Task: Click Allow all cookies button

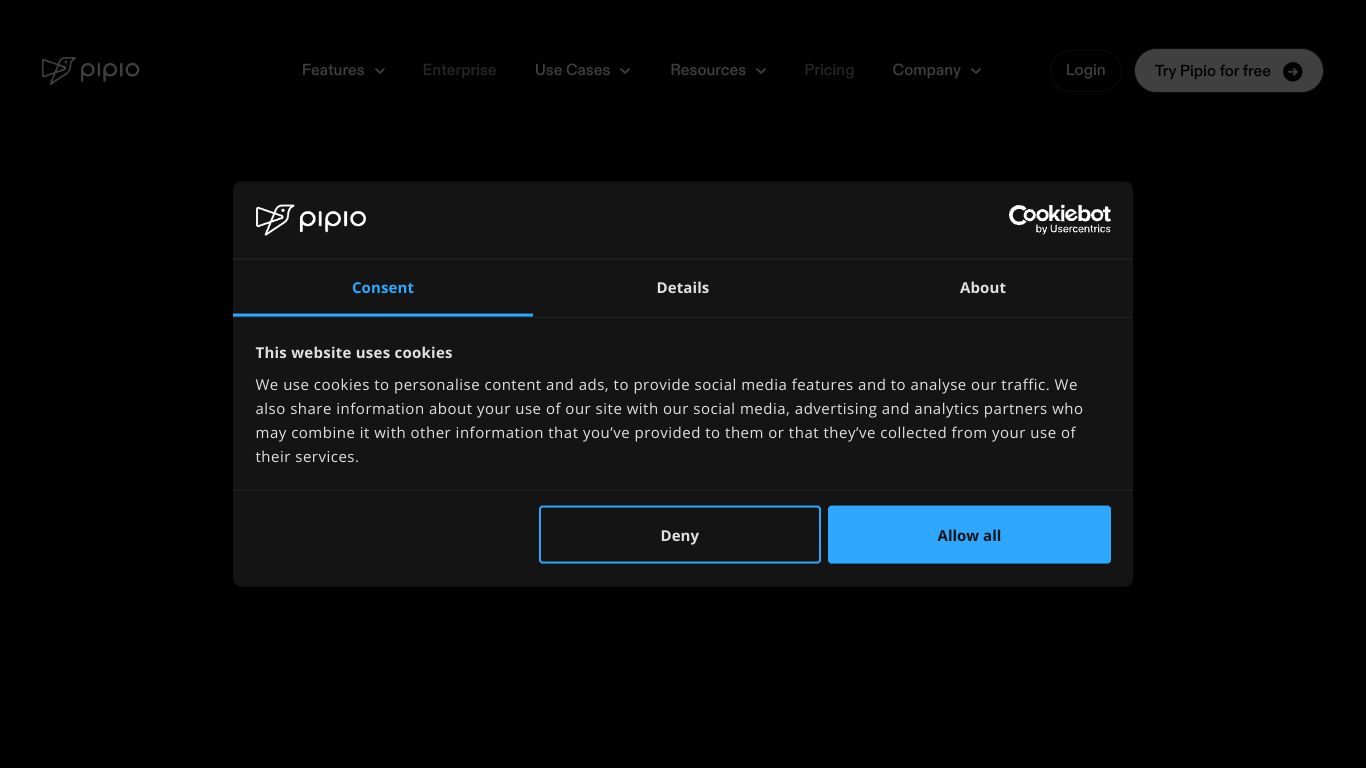Action: click(969, 535)
